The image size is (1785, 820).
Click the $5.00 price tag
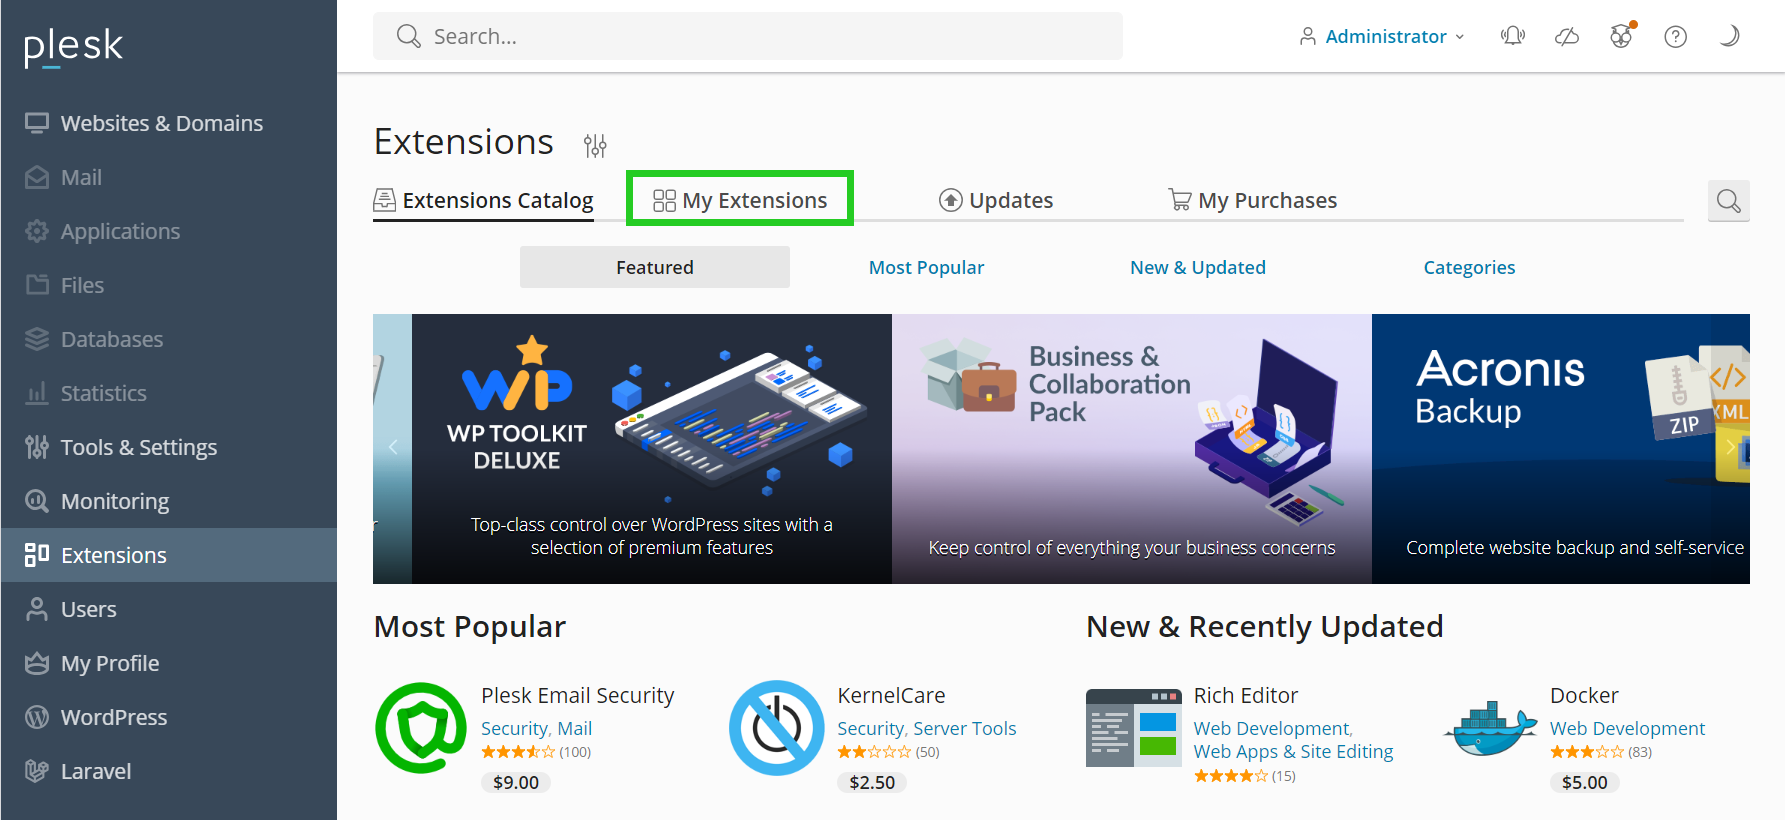(x=1585, y=782)
